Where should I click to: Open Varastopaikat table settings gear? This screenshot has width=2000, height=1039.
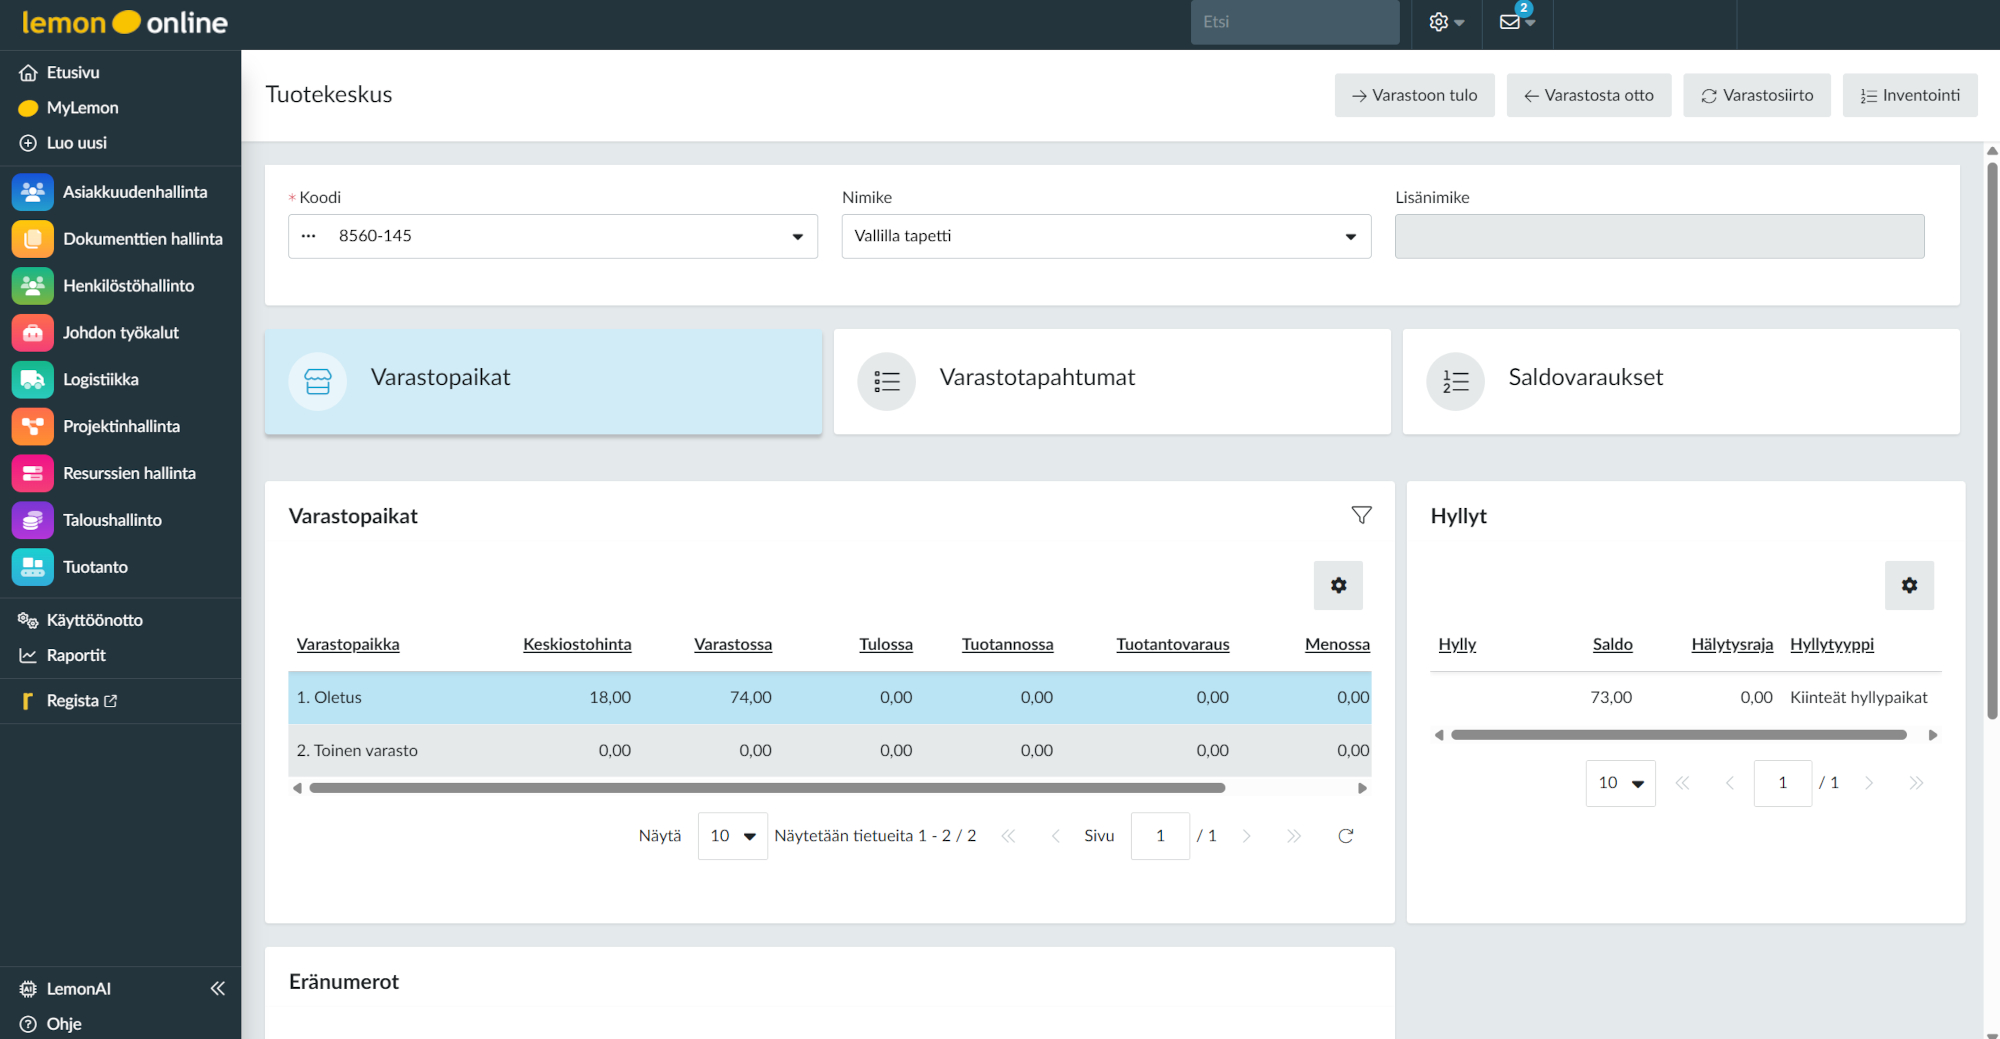tap(1338, 586)
